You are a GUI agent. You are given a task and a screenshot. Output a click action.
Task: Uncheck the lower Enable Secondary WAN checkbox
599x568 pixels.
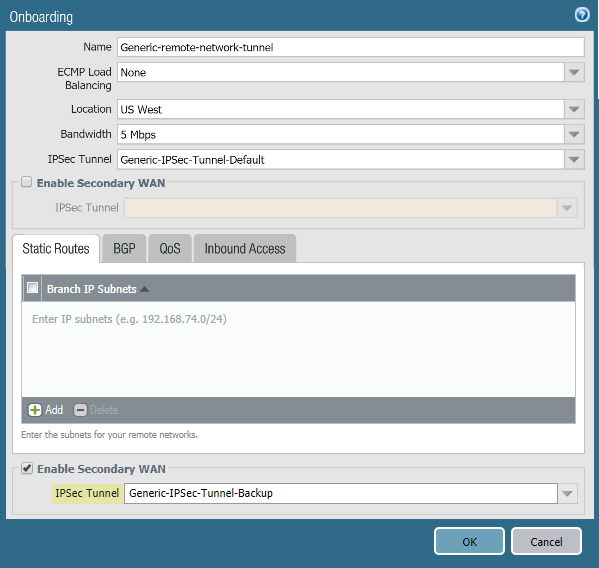[x=27, y=468]
